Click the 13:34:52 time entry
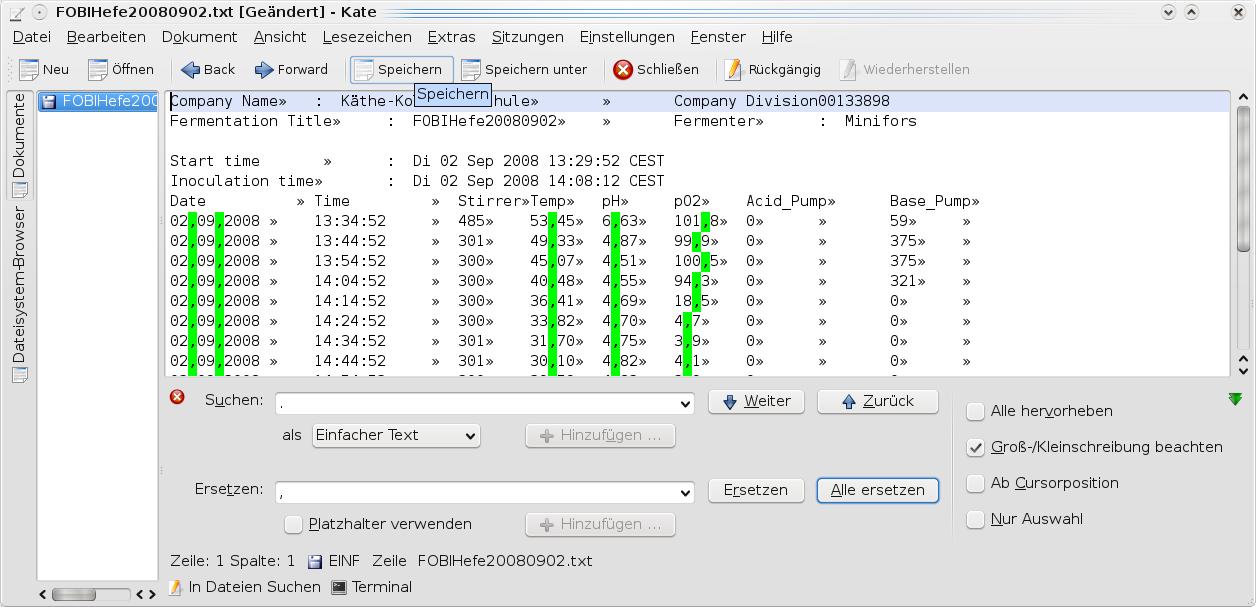 point(350,221)
